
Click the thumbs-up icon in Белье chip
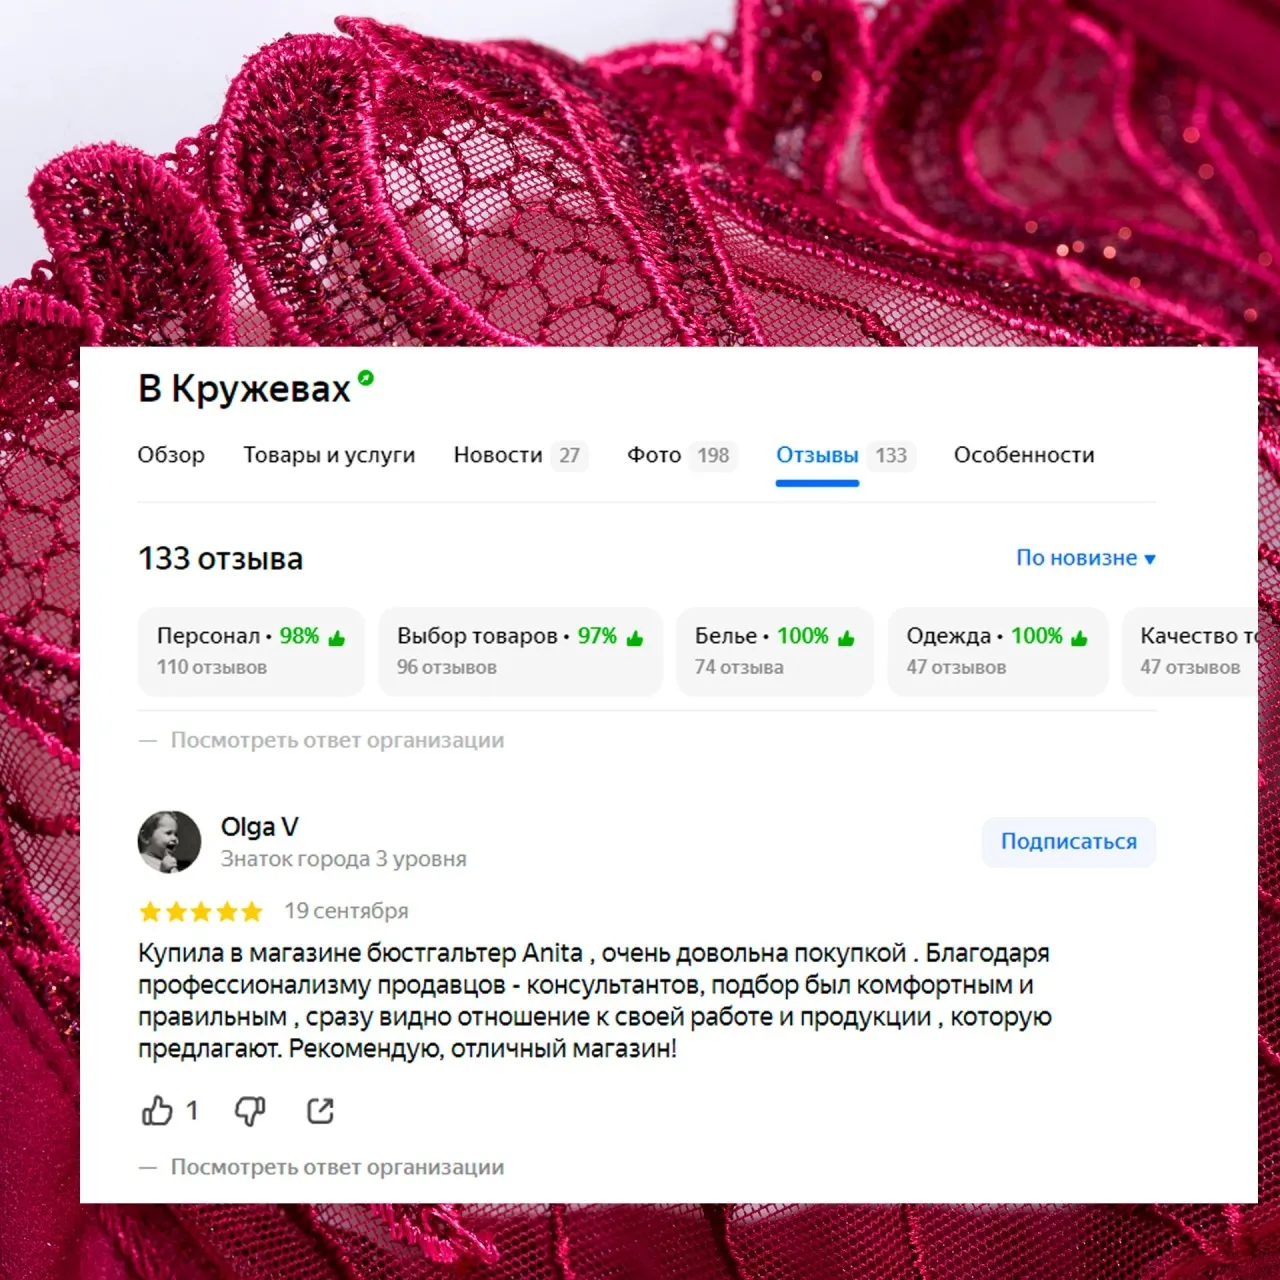[x=846, y=638]
